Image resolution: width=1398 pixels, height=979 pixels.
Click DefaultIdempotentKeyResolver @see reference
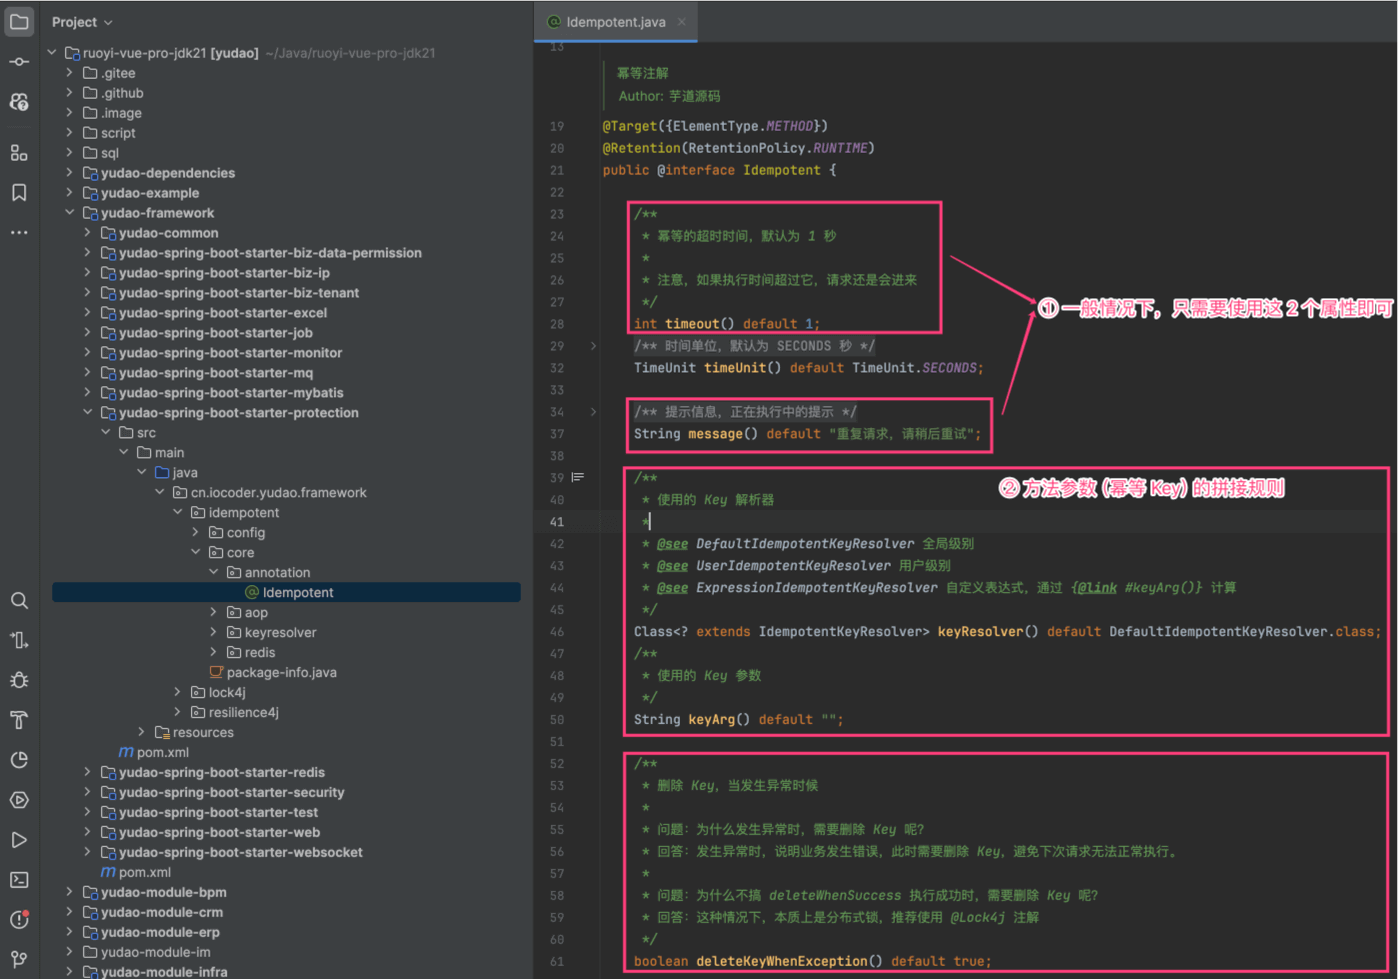click(x=804, y=544)
